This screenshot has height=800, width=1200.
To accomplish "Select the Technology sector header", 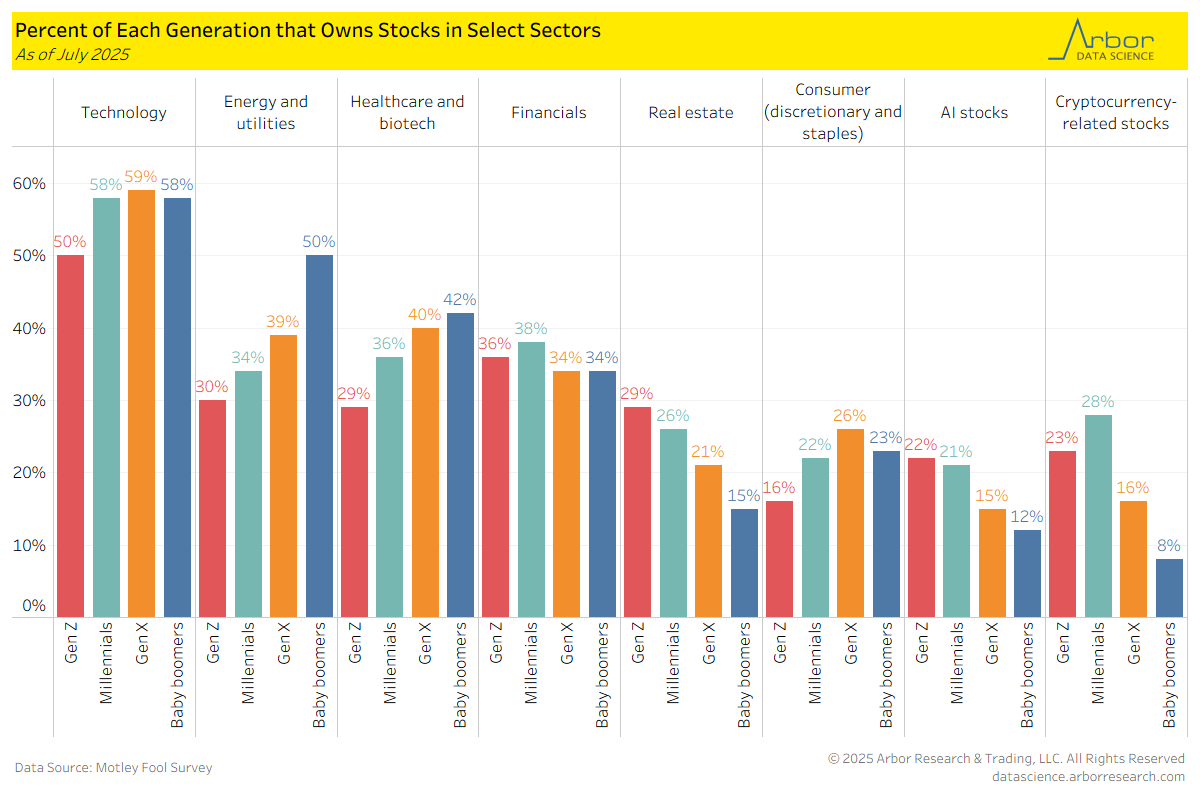I will 124,113.
